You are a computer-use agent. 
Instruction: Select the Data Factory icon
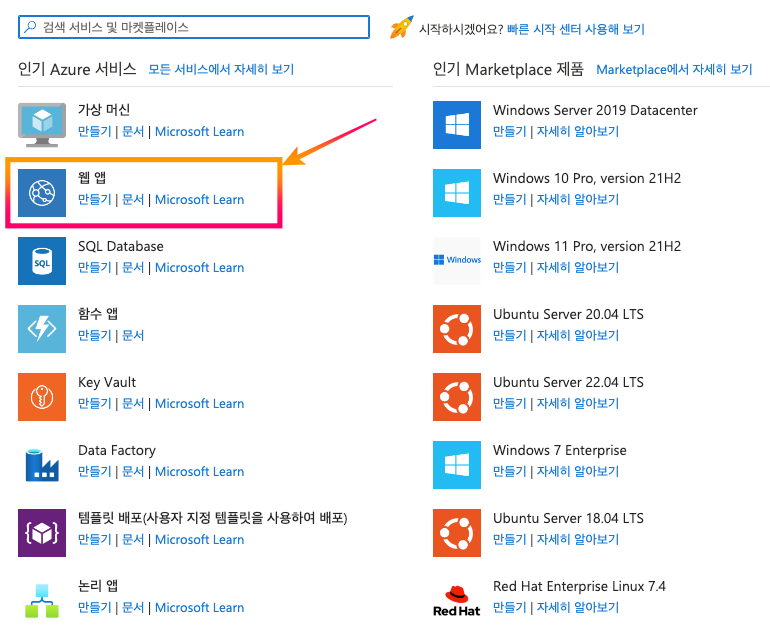click(42, 465)
